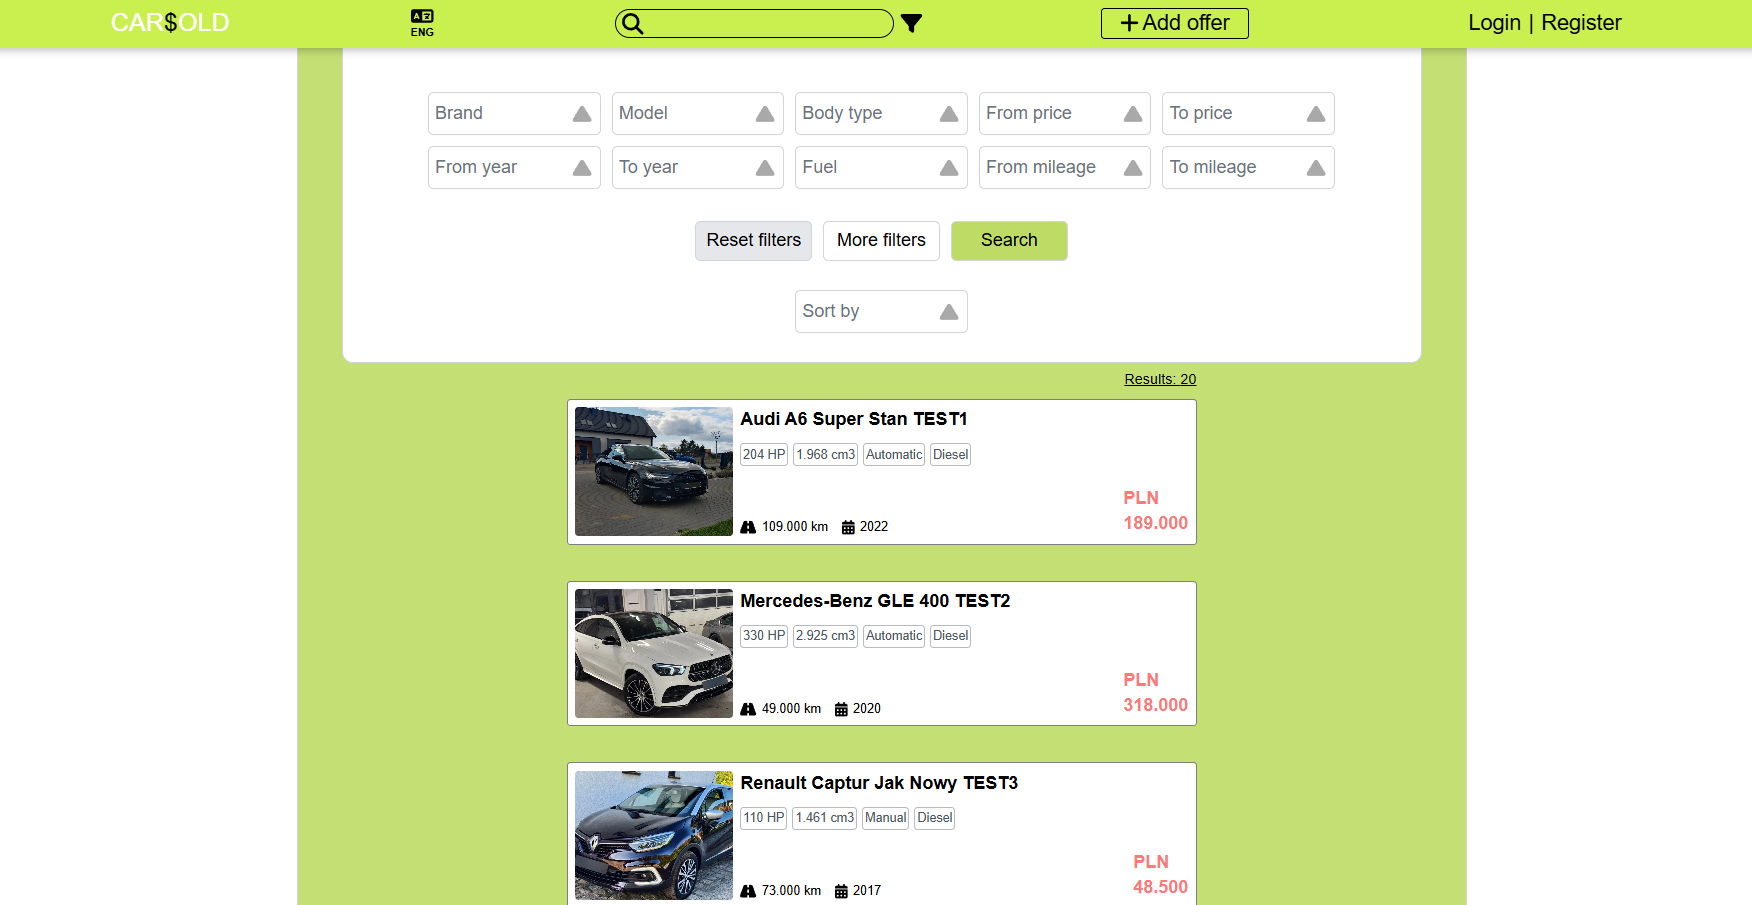Viewport: 1752px width, 905px height.
Task: Open the Renault Captur Jak Nowy TEST3 title
Action: (879, 783)
